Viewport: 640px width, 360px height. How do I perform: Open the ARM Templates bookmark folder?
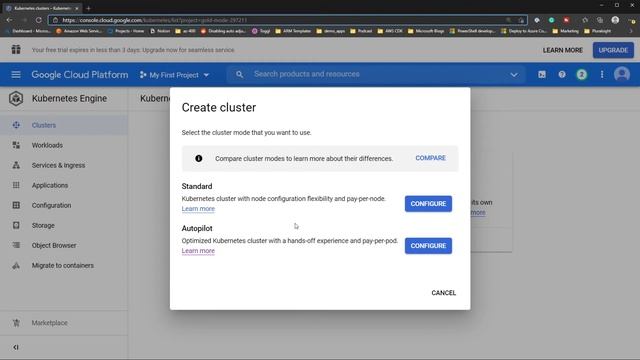[x=293, y=31]
